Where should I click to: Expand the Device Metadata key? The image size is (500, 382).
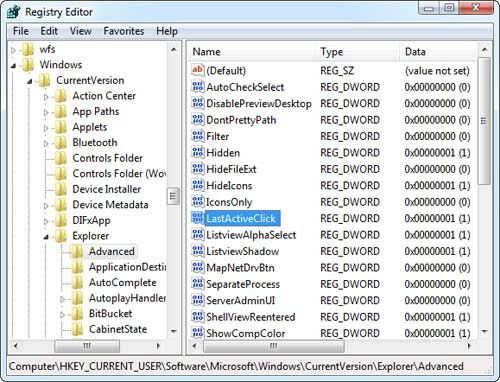click(46, 206)
